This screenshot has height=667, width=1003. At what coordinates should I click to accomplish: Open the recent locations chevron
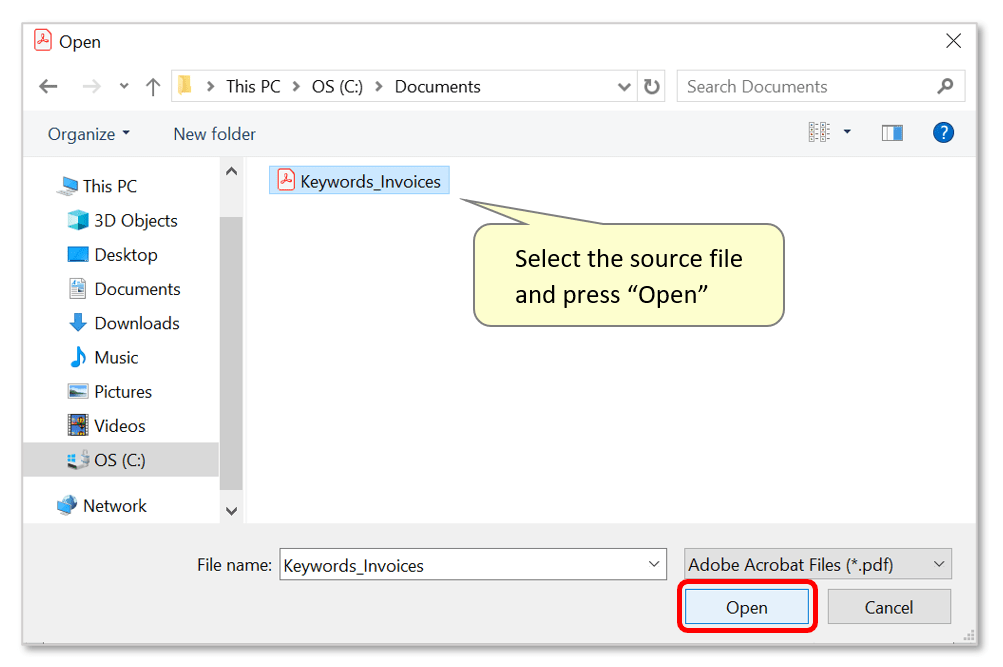(124, 86)
